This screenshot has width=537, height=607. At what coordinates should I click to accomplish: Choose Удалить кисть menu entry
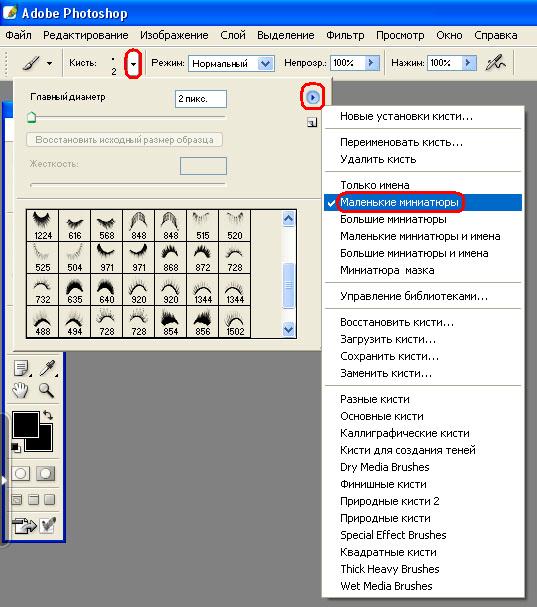[x=423, y=159]
